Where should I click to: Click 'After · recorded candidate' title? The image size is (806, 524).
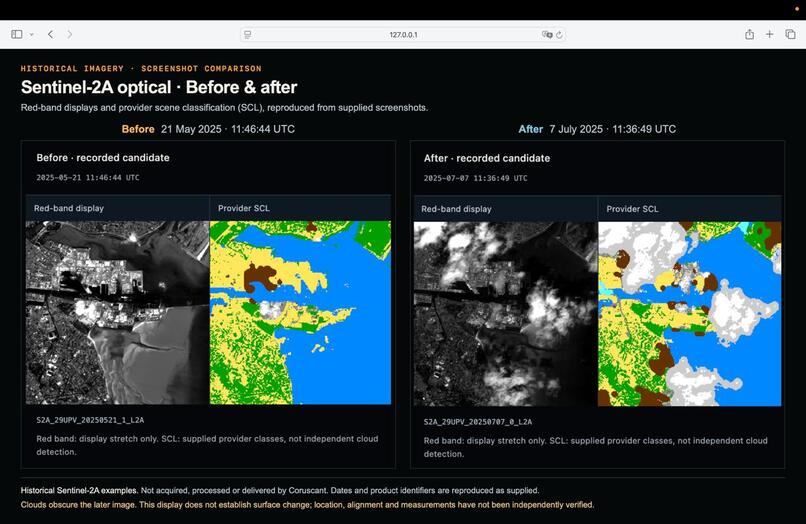[x=487, y=158]
